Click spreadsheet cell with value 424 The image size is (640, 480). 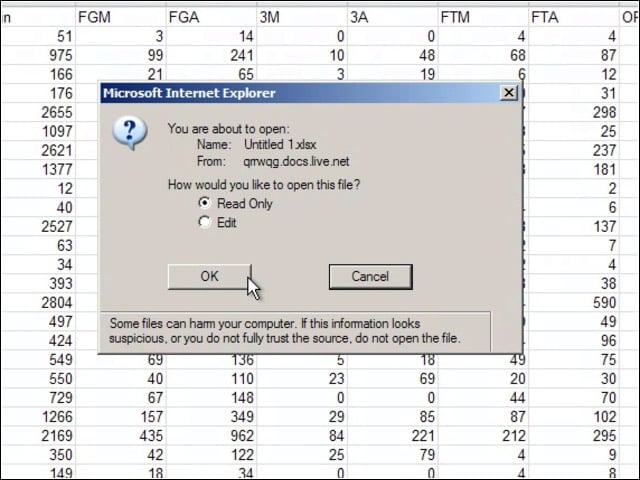tap(38, 340)
